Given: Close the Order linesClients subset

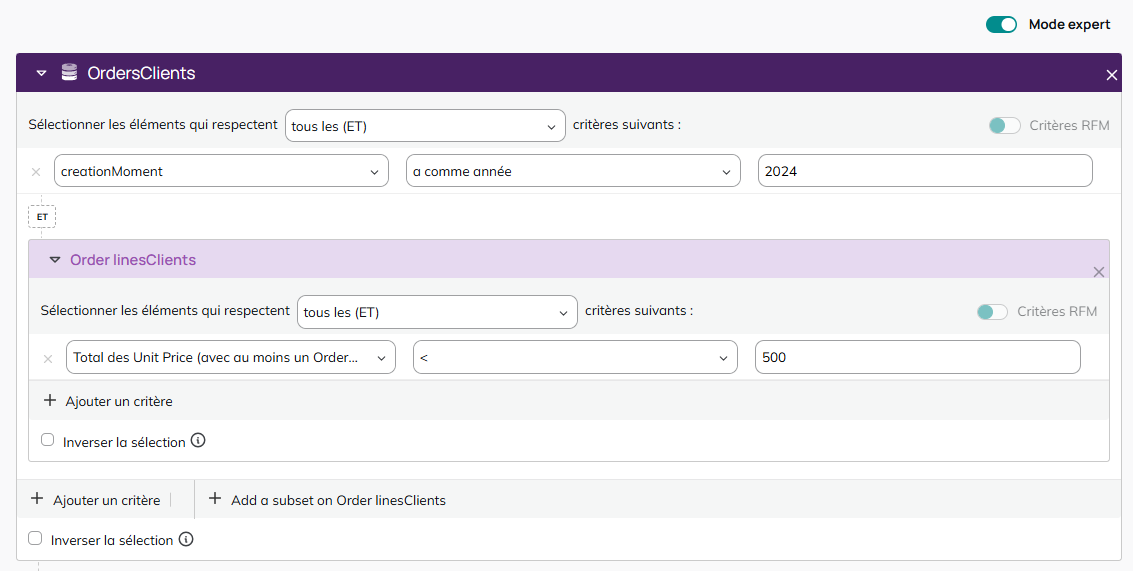Looking at the screenshot, I should [1098, 272].
